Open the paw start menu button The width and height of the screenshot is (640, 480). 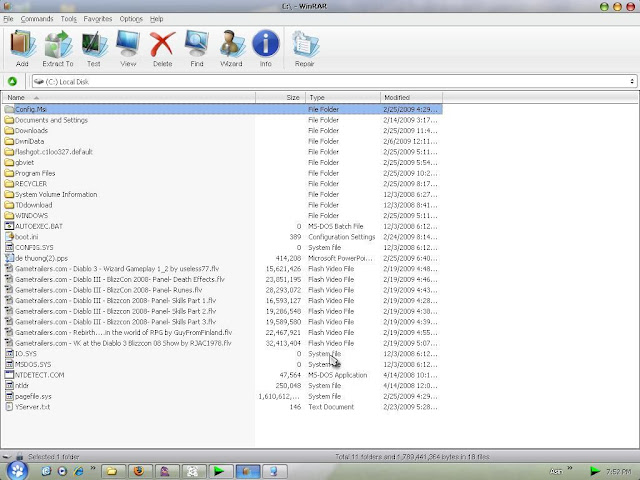tap(17, 471)
